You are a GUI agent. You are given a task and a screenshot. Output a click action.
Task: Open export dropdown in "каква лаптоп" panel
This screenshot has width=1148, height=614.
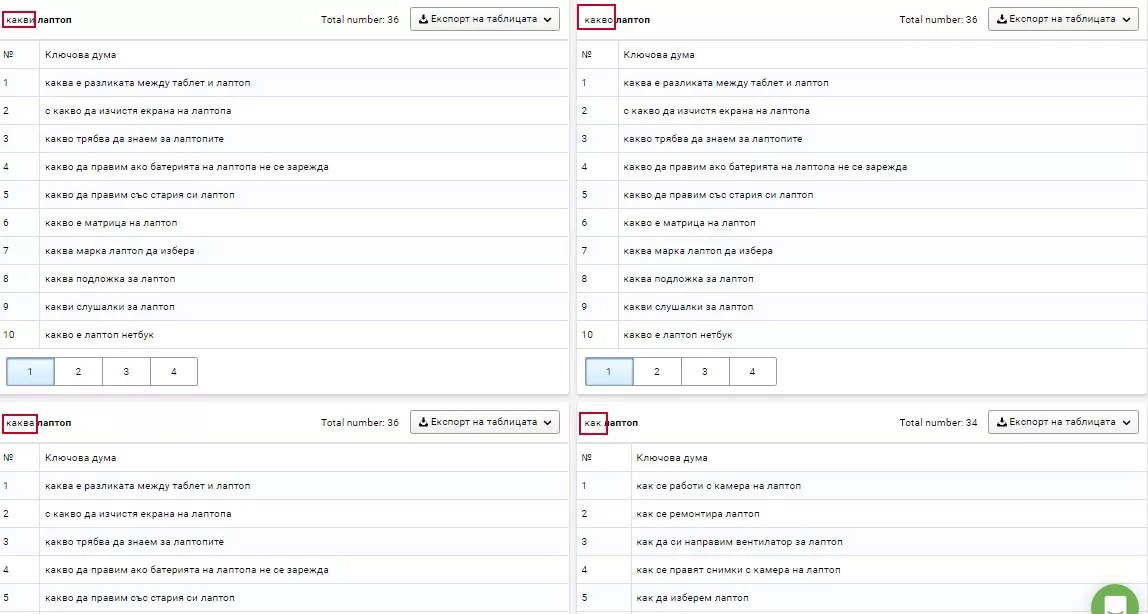[485, 422]
